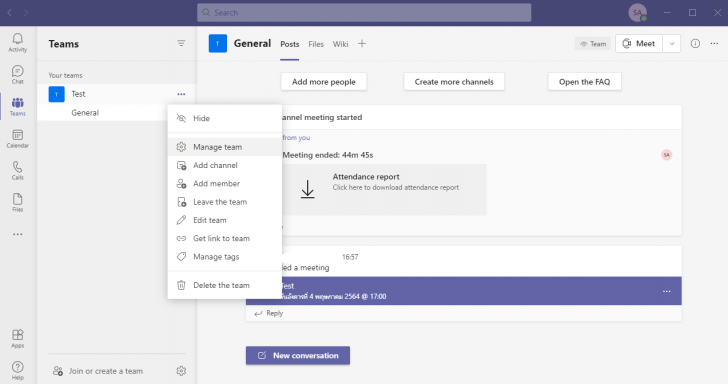
Task: Choose Get link to team
Action: [x=225, y=238]
